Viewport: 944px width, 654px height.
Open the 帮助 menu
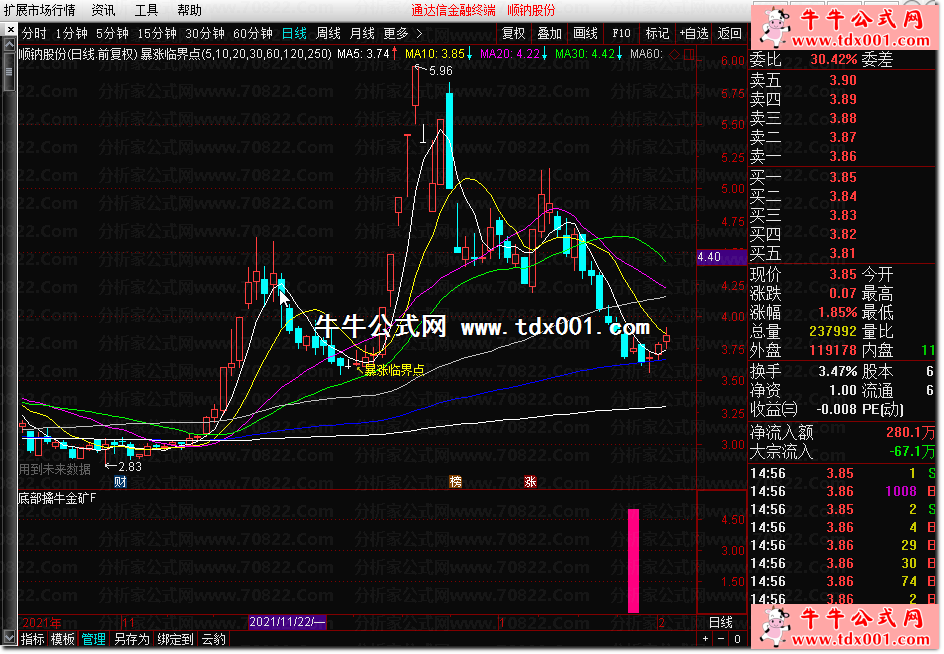pos(189,10)
